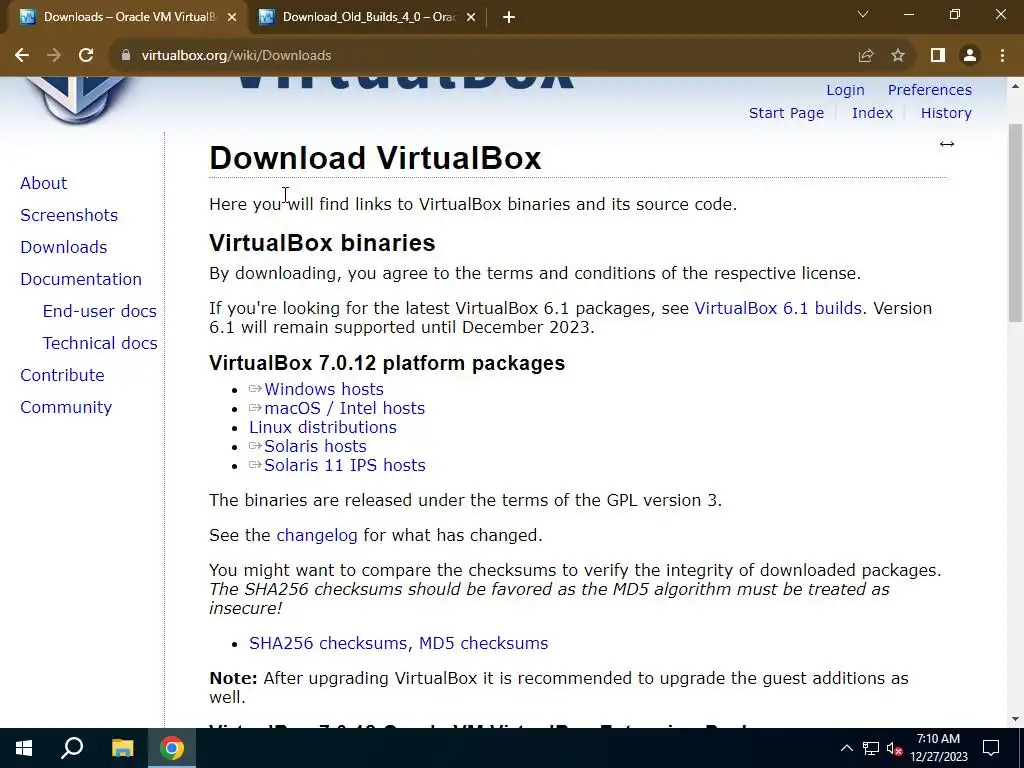Open File Explorer from the taskbar
1024x768 pixels.
122,748
